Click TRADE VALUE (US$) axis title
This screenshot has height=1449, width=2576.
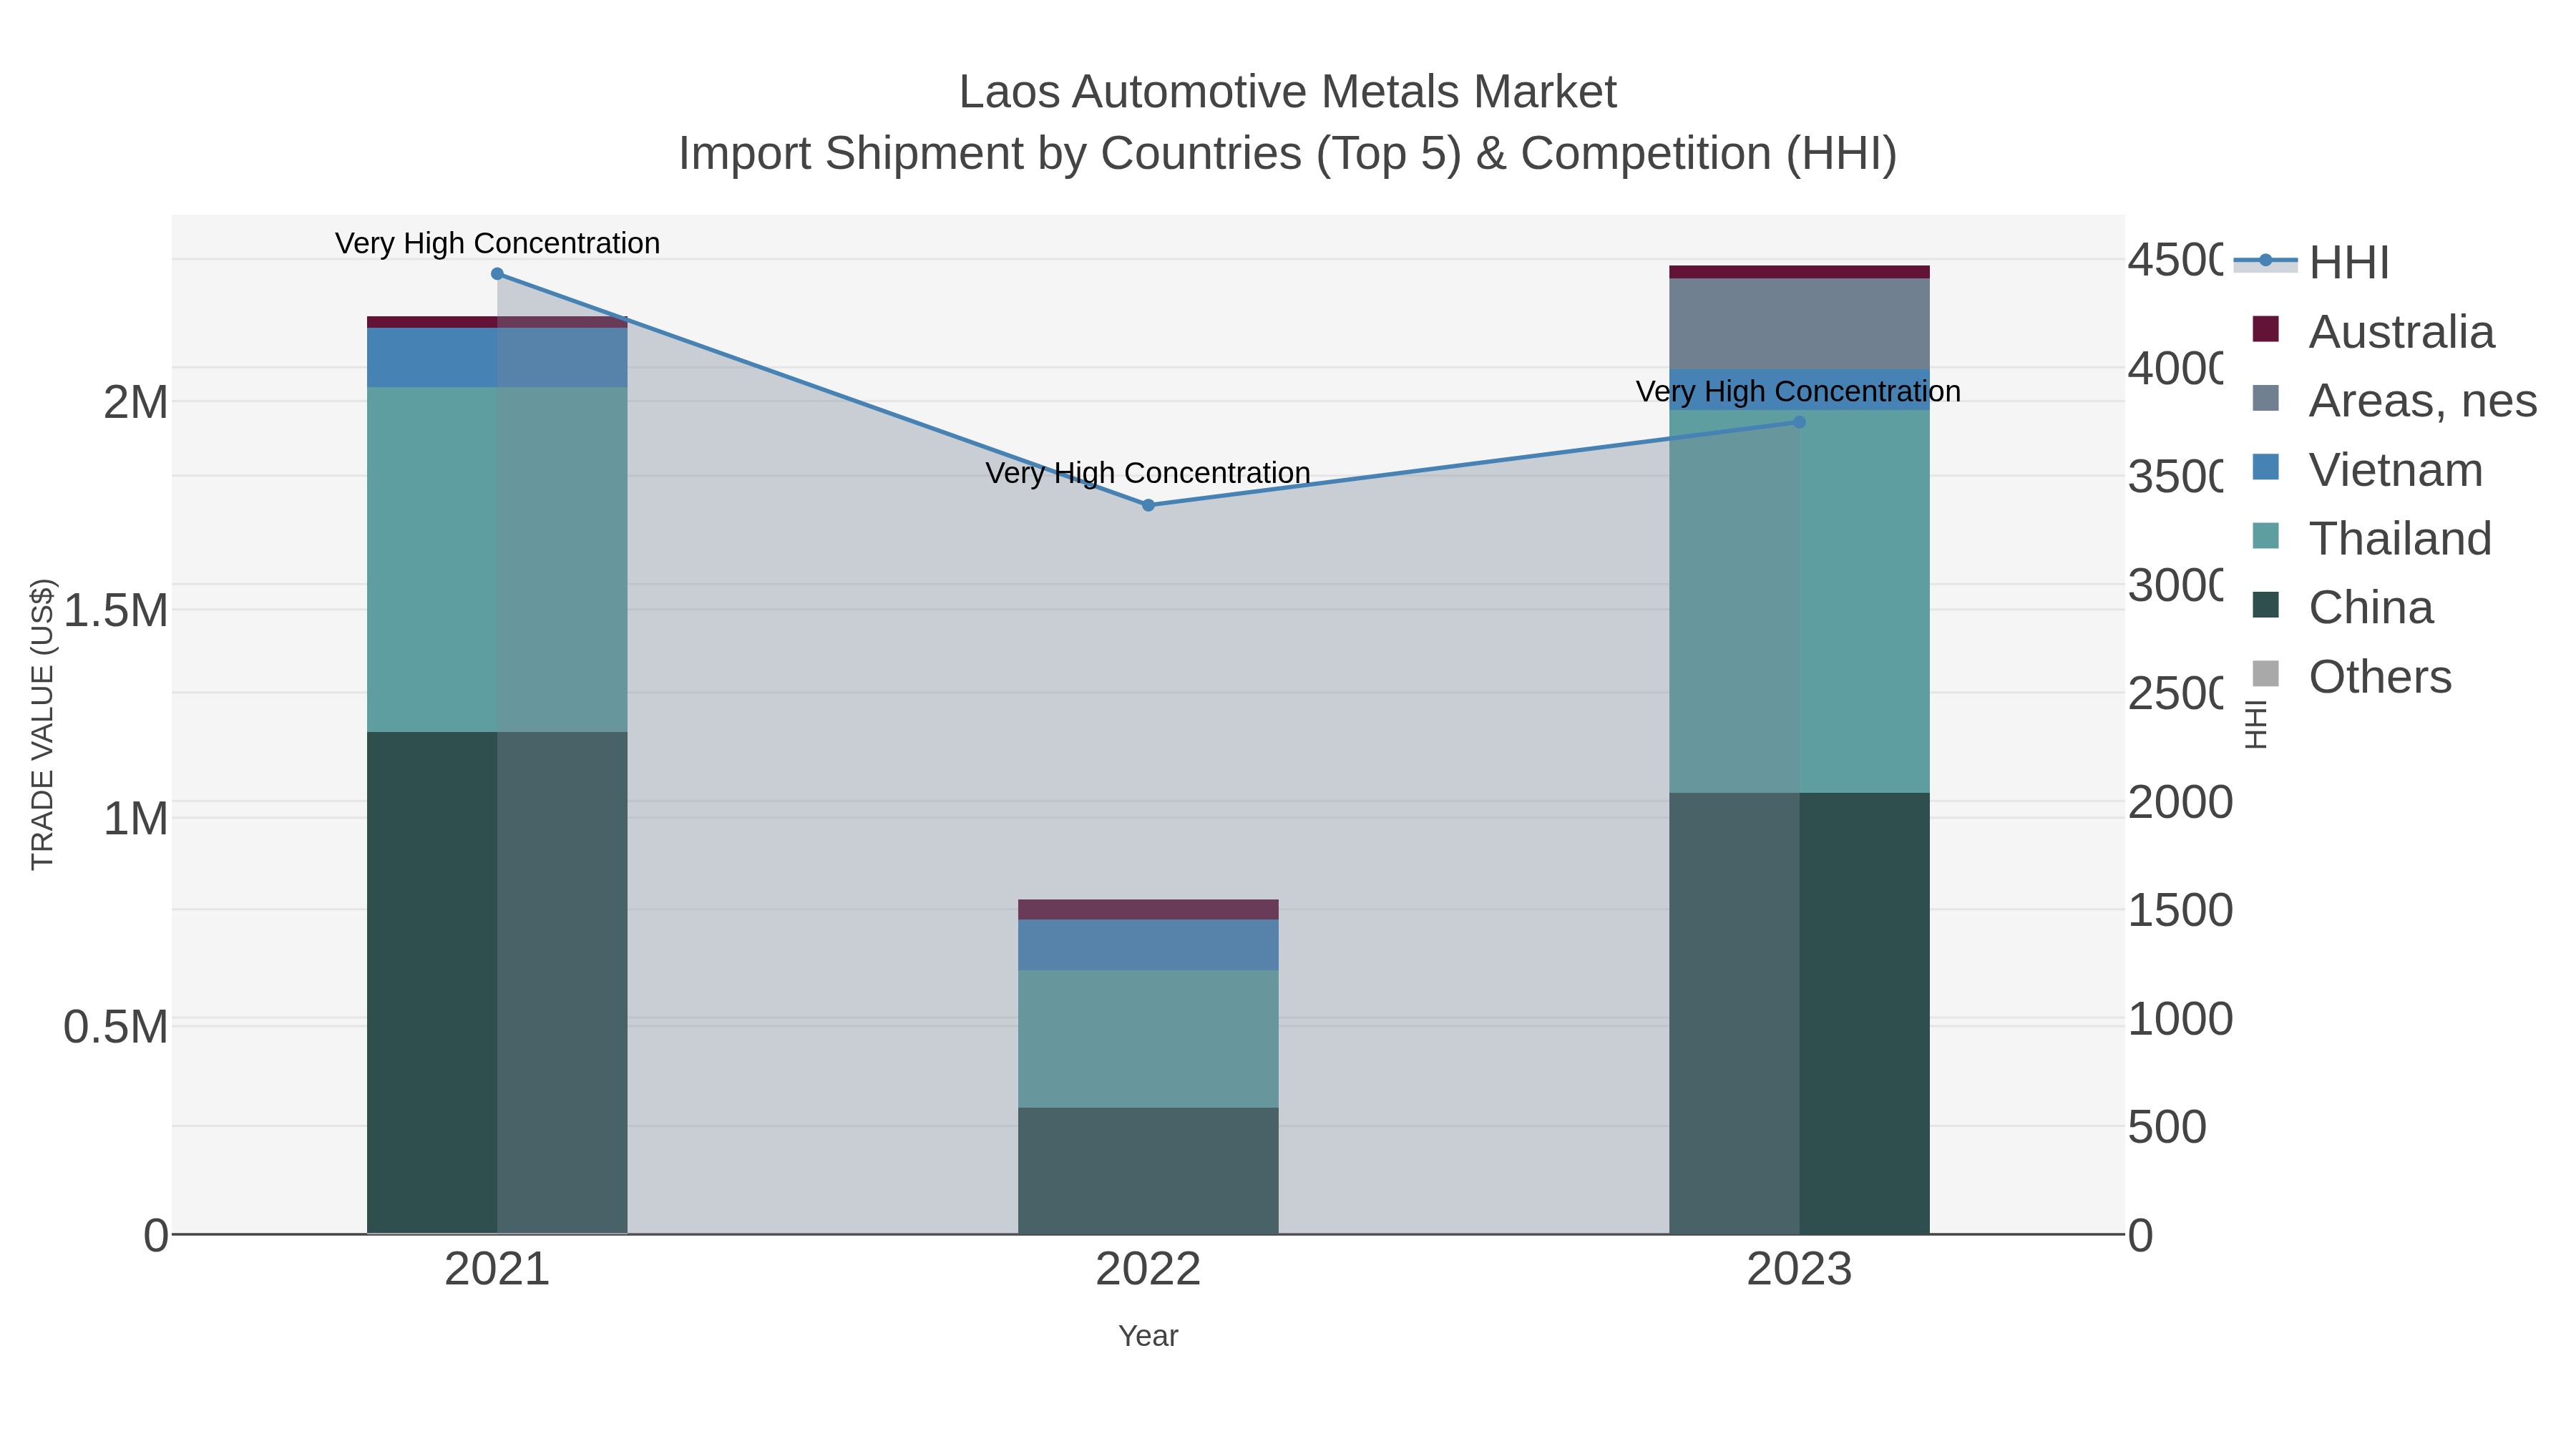[x=42, y=724]
